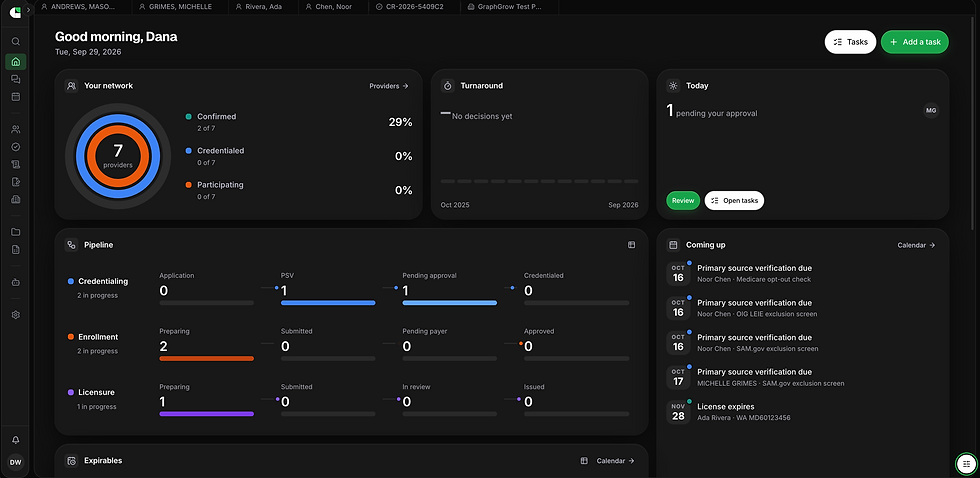The width and height of the screenshot is (980, 478).
Task: Open Calendar link in Coming up
Action: [916, 245]
